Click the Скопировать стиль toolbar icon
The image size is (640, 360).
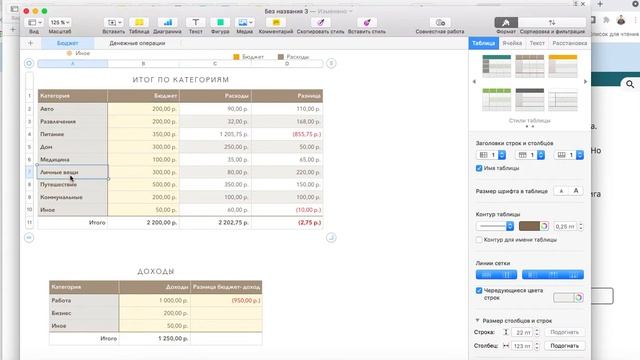320,22
